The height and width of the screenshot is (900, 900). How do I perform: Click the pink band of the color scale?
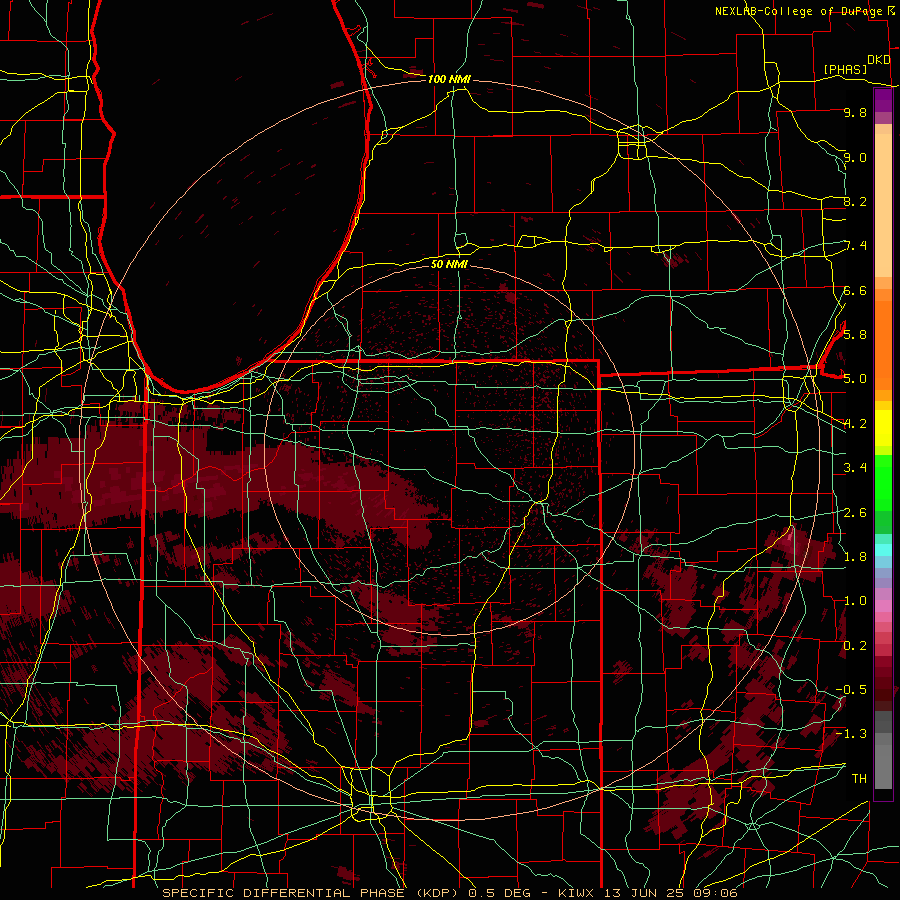point(883,606)
